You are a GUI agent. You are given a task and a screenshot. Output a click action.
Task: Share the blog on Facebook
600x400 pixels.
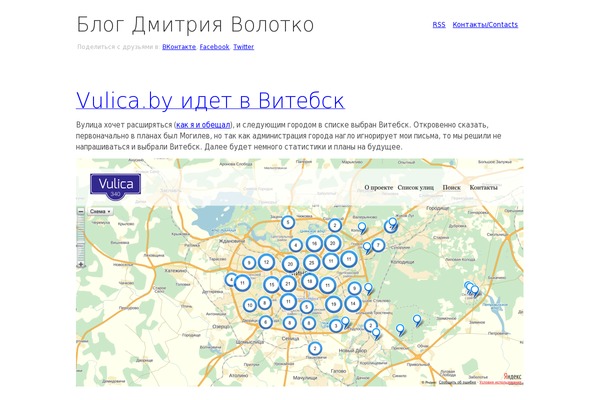click(x=214, y=47)
